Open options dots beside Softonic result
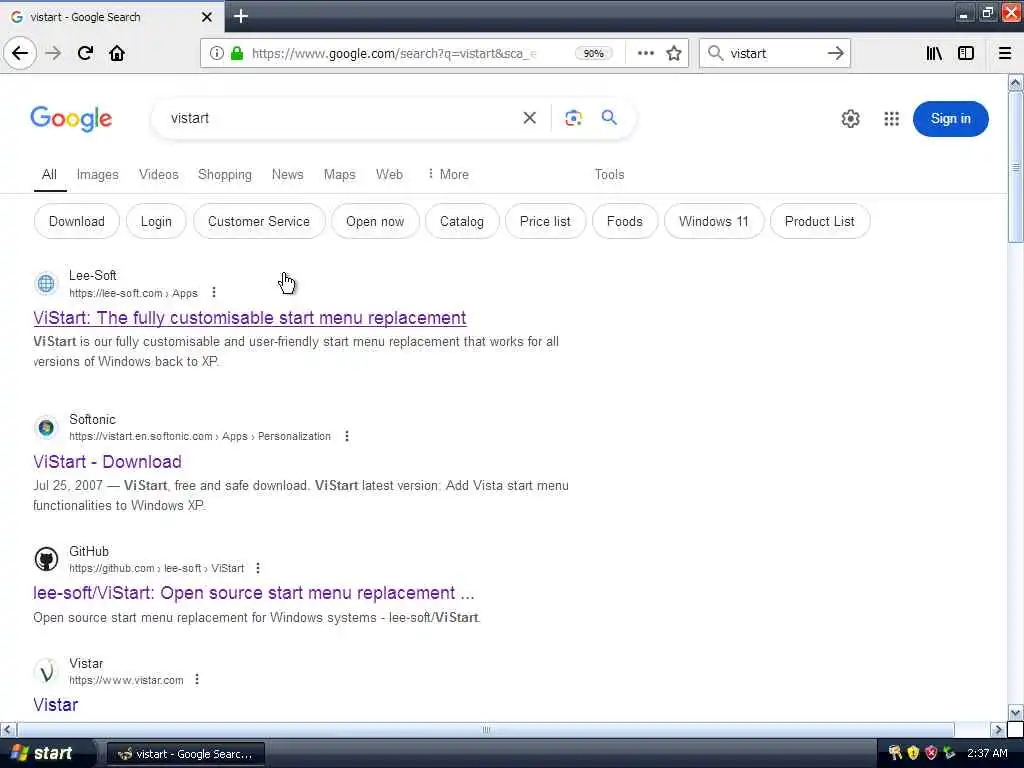Screen dimensions: 1024x768 [347, 436]
